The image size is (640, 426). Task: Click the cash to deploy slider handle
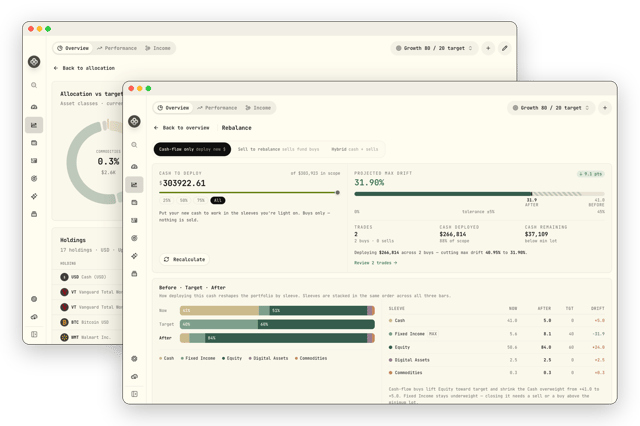tap(338, 193)
